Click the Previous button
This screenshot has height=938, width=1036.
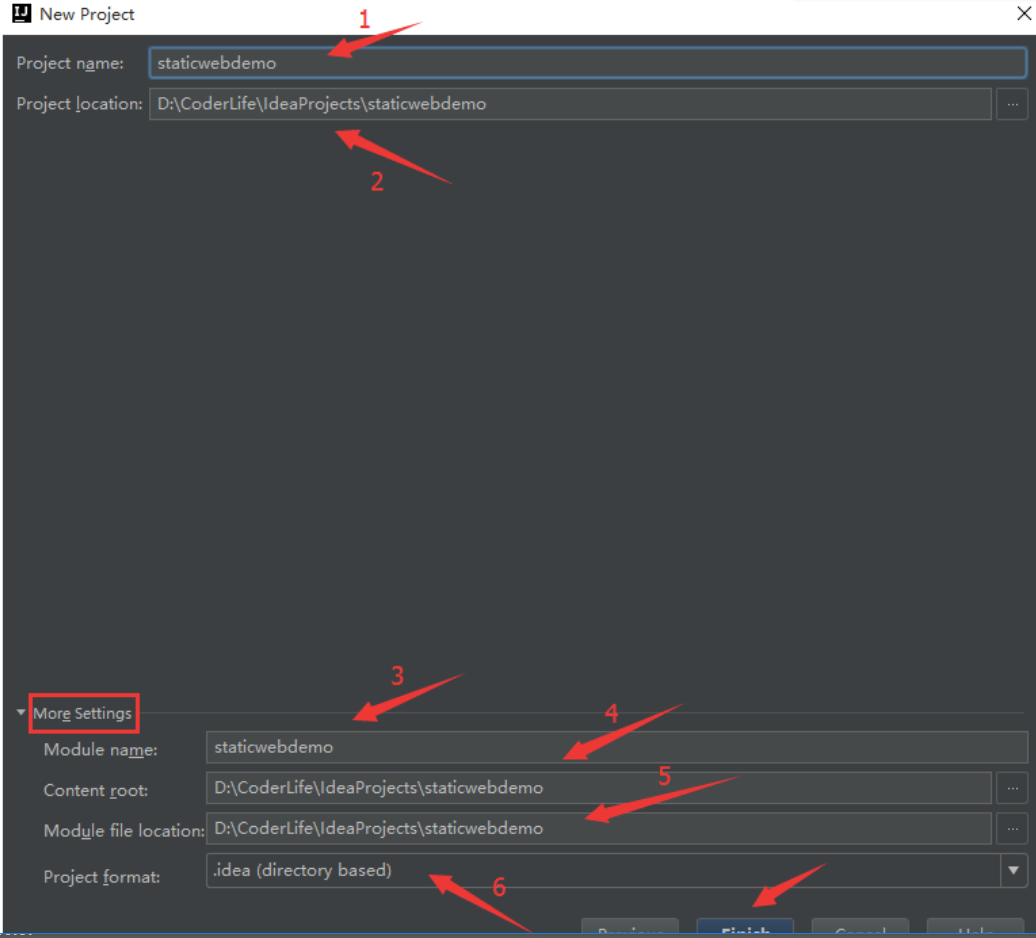(x=630, y=927)
